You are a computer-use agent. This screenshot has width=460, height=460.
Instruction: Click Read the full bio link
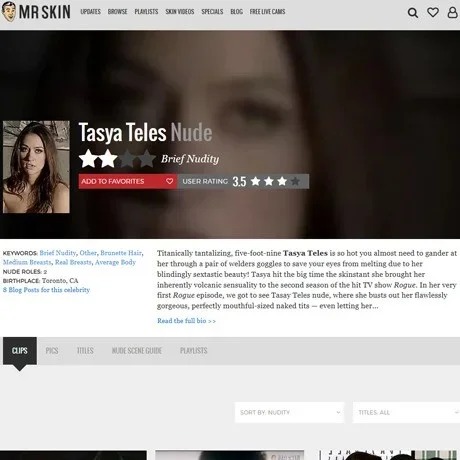pyautogui.click(x=186, y=321)
